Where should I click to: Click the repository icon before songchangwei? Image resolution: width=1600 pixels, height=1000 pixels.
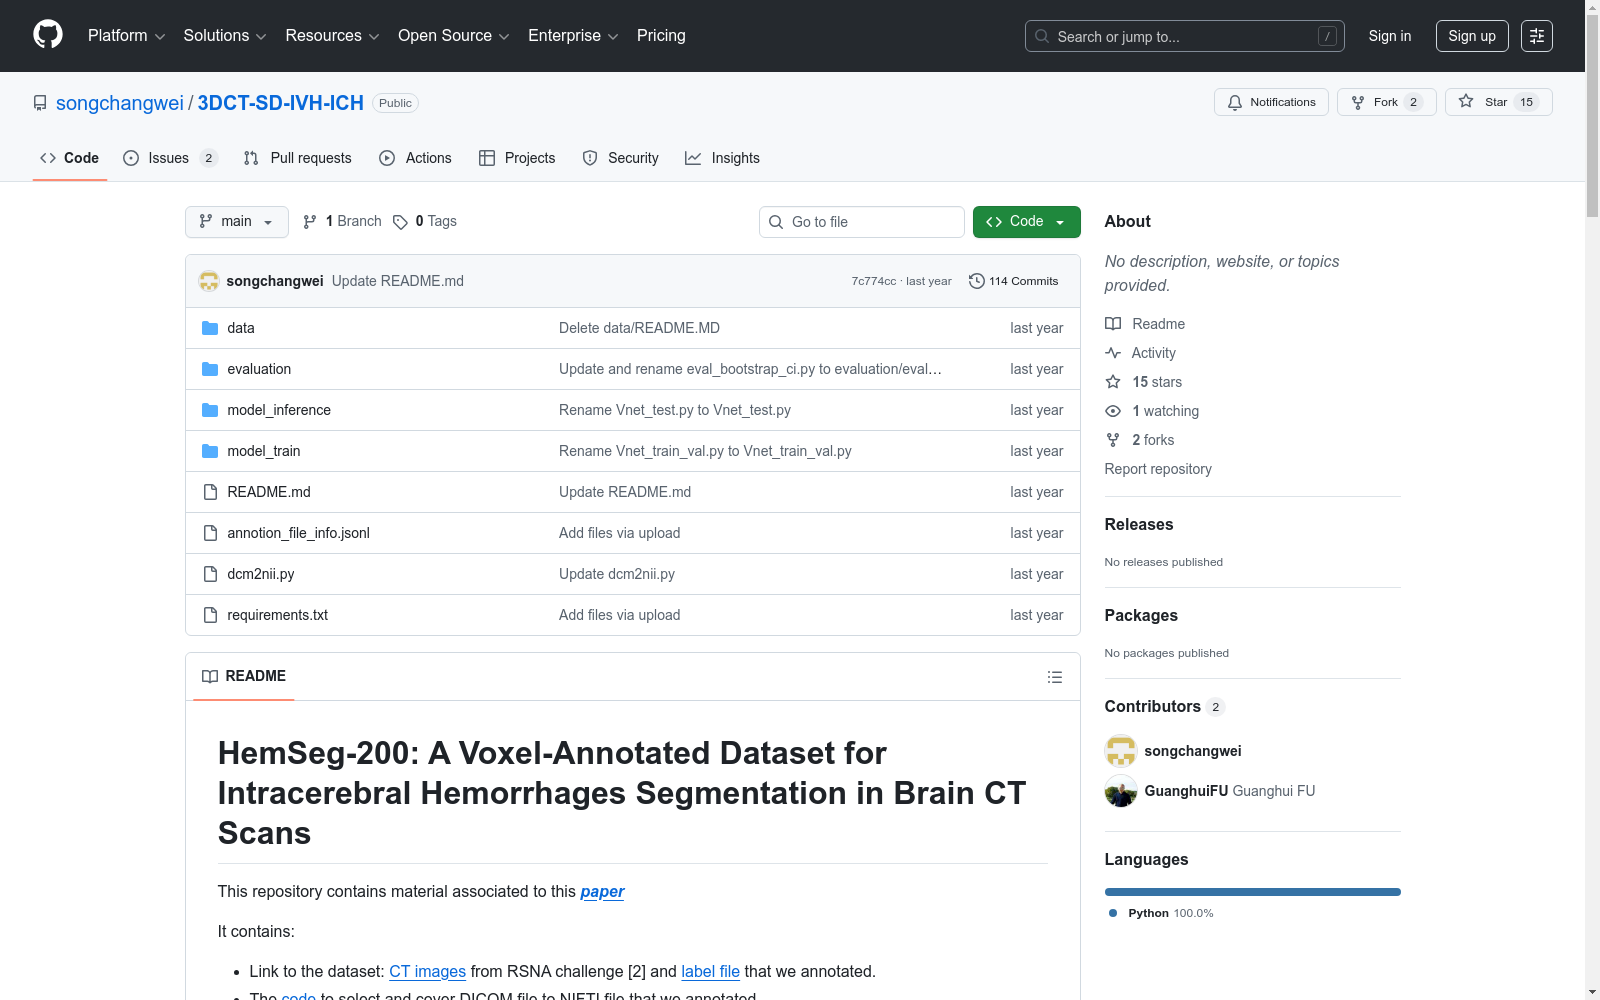click(x=40, y=103)
